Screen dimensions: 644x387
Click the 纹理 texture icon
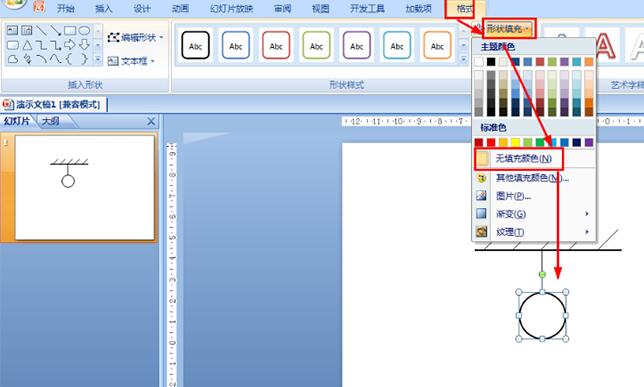[481, 232]
